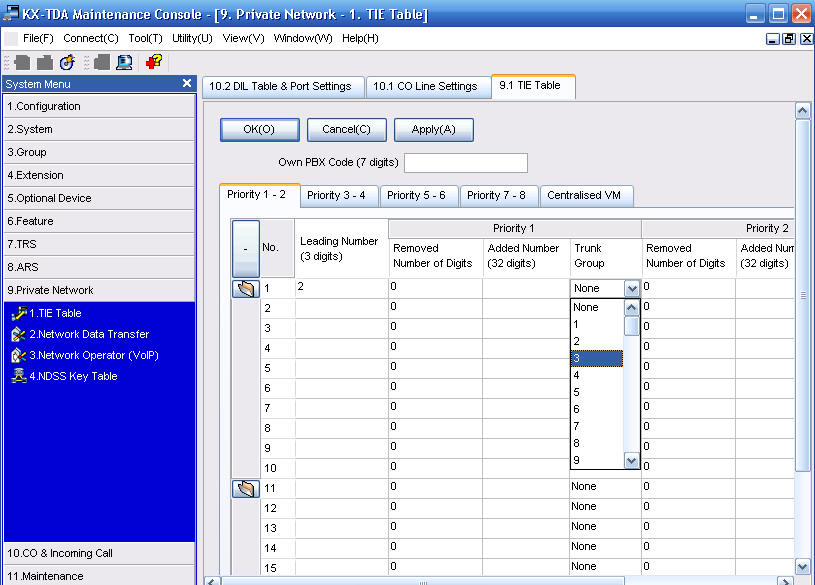Click the menu bar document icon

tap(11, 38)
